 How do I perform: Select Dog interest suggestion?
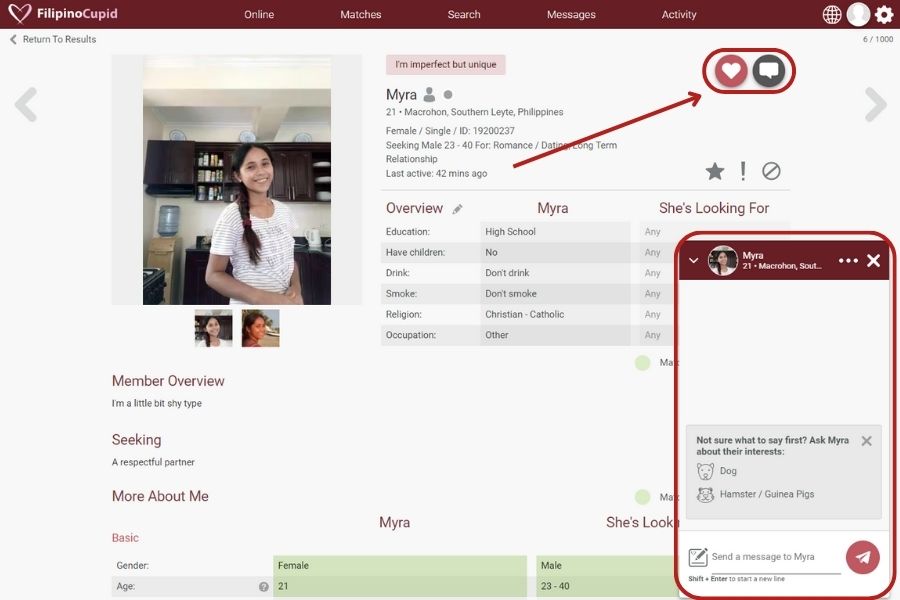[727, 471]
